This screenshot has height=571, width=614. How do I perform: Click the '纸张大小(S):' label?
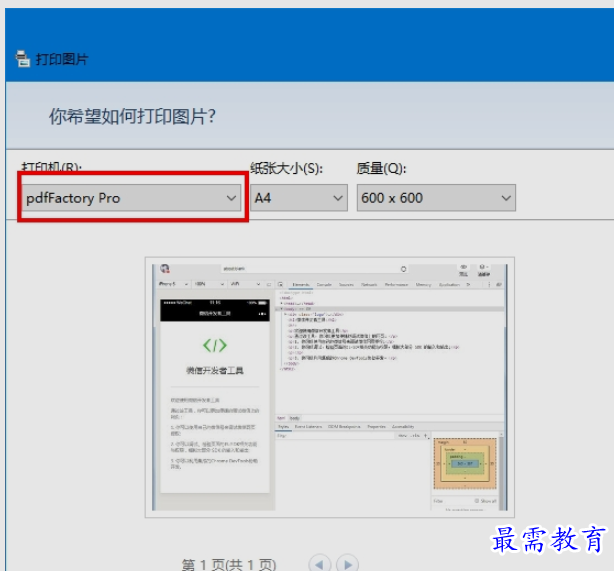287,168
